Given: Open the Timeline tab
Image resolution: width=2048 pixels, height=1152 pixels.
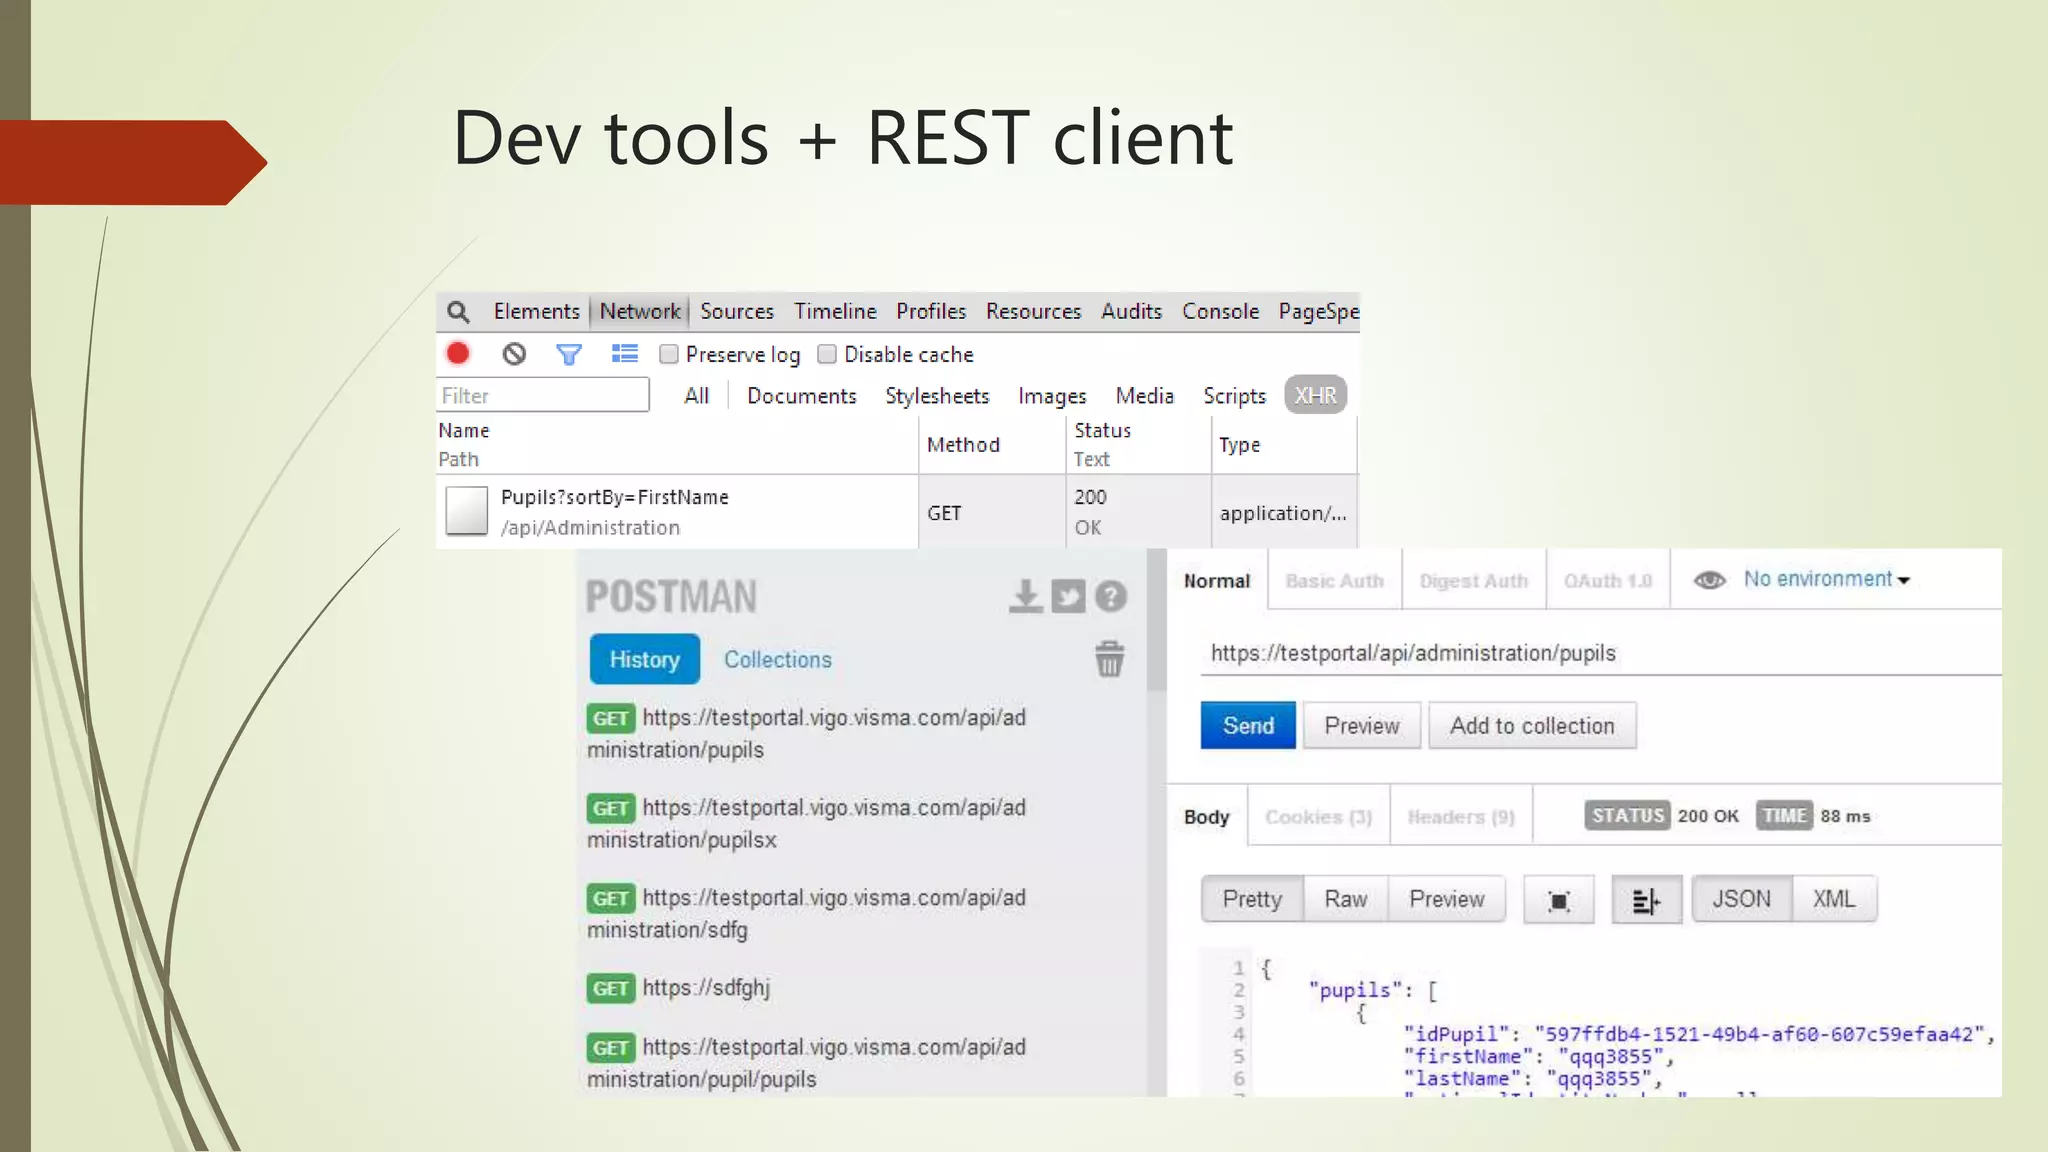Looking at the screenshot, I should coord(835,312).
